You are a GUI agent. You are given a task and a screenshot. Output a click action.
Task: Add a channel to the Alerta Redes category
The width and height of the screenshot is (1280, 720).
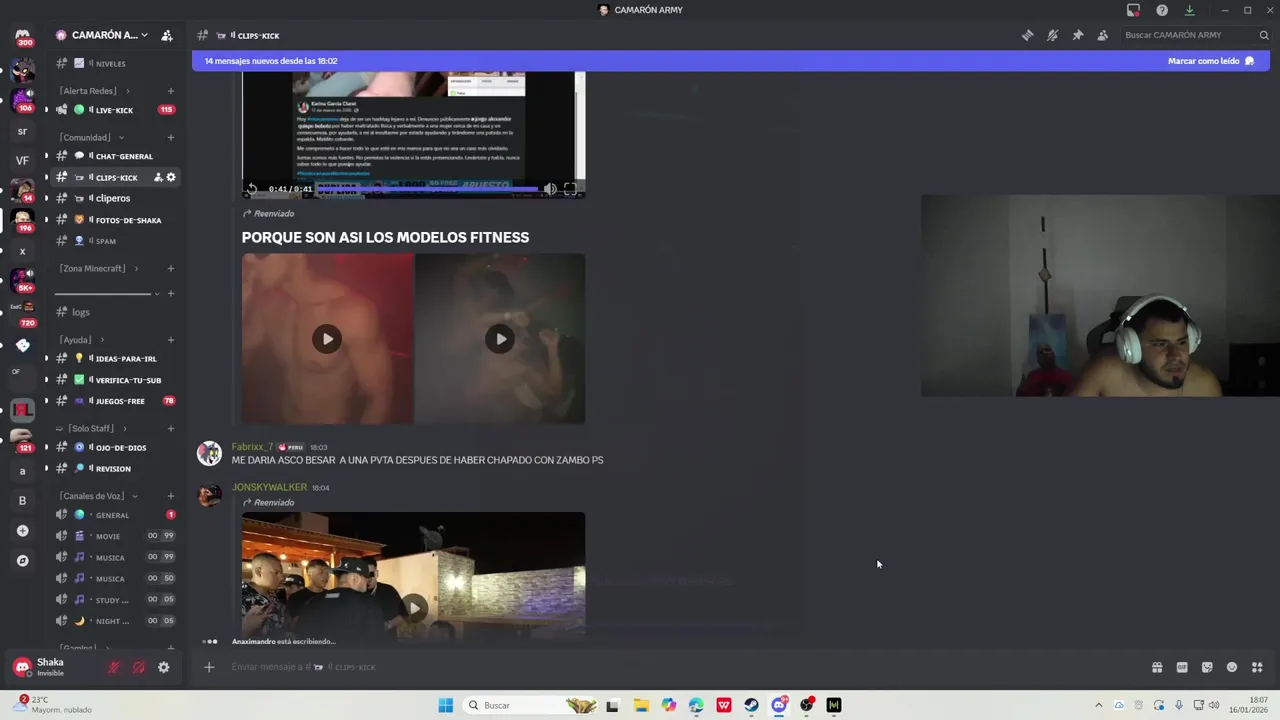pos(171,91)
